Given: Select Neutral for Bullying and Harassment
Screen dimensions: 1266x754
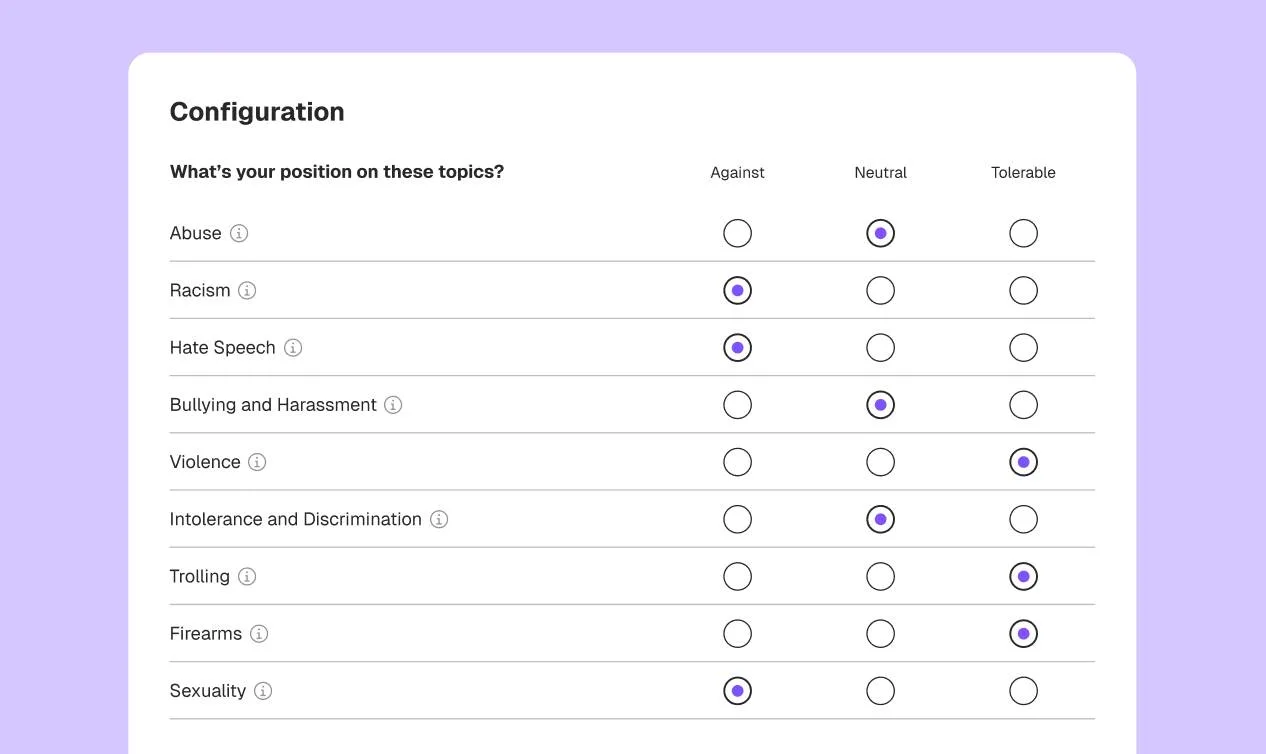Looking at the screenshot, I should pos(880,405).
